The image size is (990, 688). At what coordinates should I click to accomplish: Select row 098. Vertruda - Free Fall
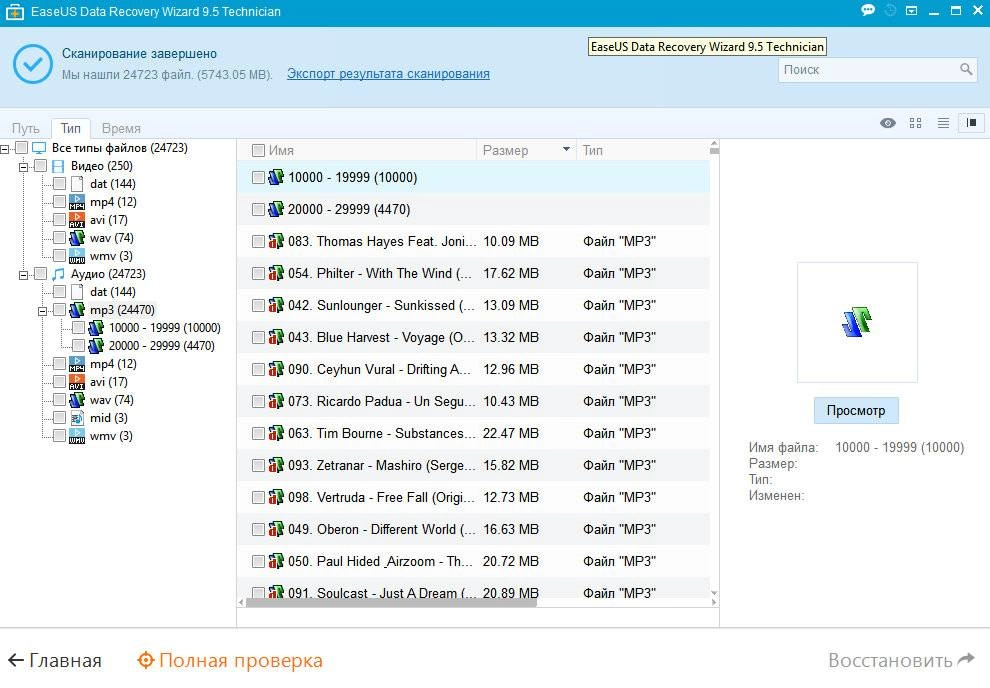tap(473, 497)
